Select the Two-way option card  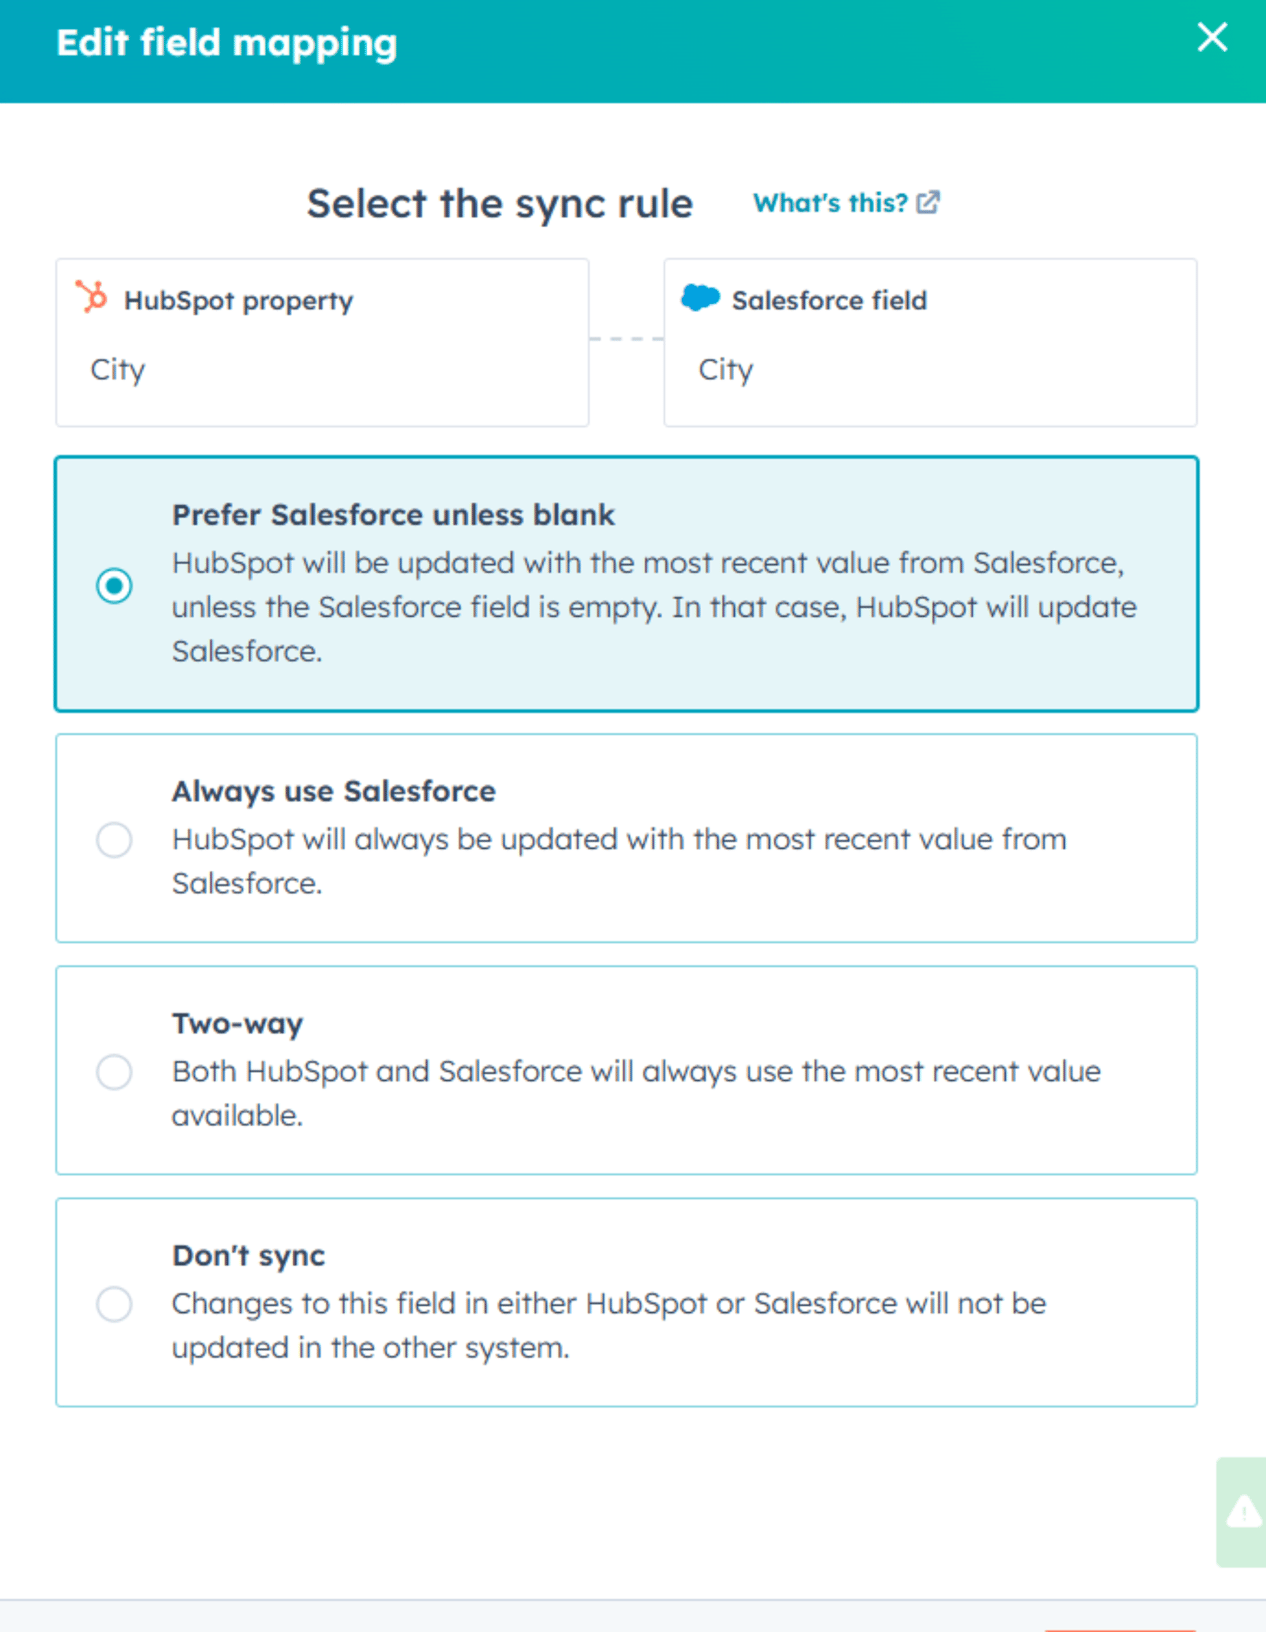pos(627,1070)
